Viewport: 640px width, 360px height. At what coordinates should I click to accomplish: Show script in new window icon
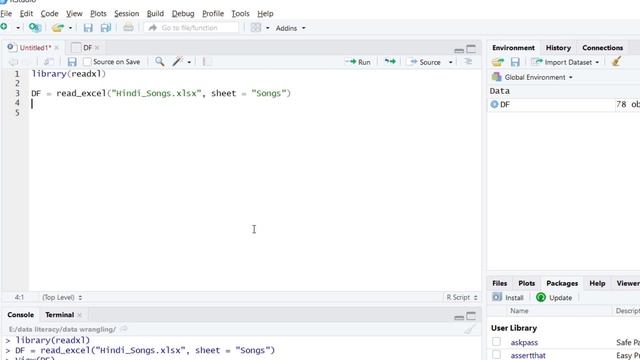pos(49,62)
